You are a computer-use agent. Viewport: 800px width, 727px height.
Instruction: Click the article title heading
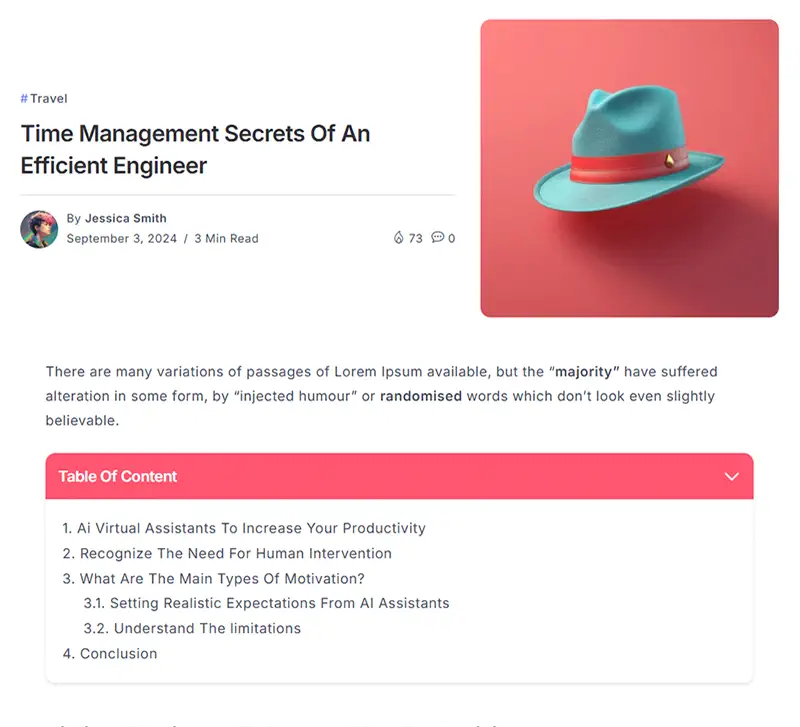point(195,149)
